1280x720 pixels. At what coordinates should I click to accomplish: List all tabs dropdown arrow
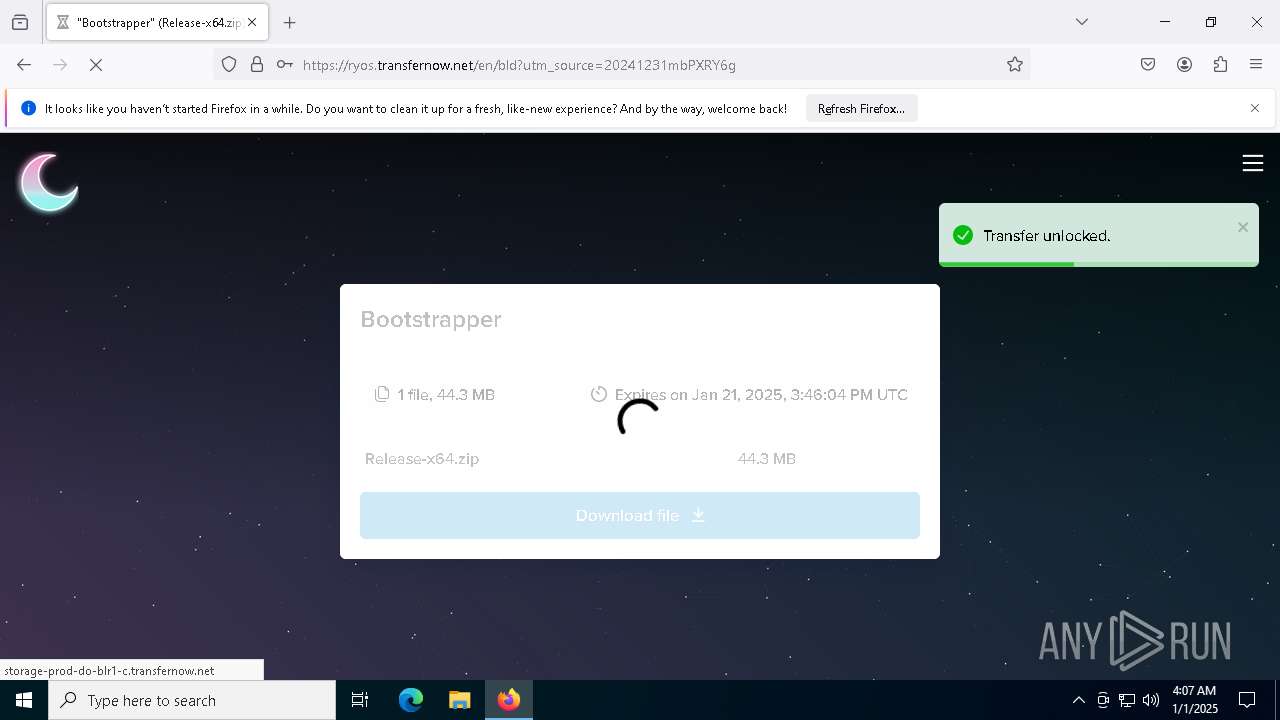coord(1082,22)
